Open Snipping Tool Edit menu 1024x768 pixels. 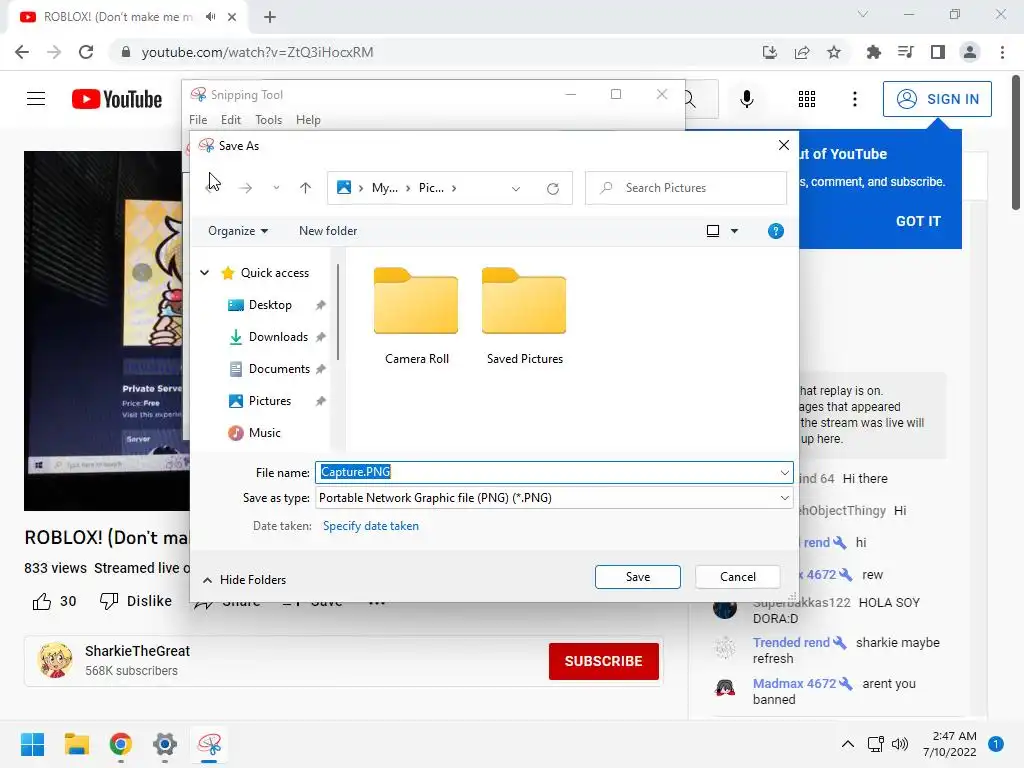231,120
